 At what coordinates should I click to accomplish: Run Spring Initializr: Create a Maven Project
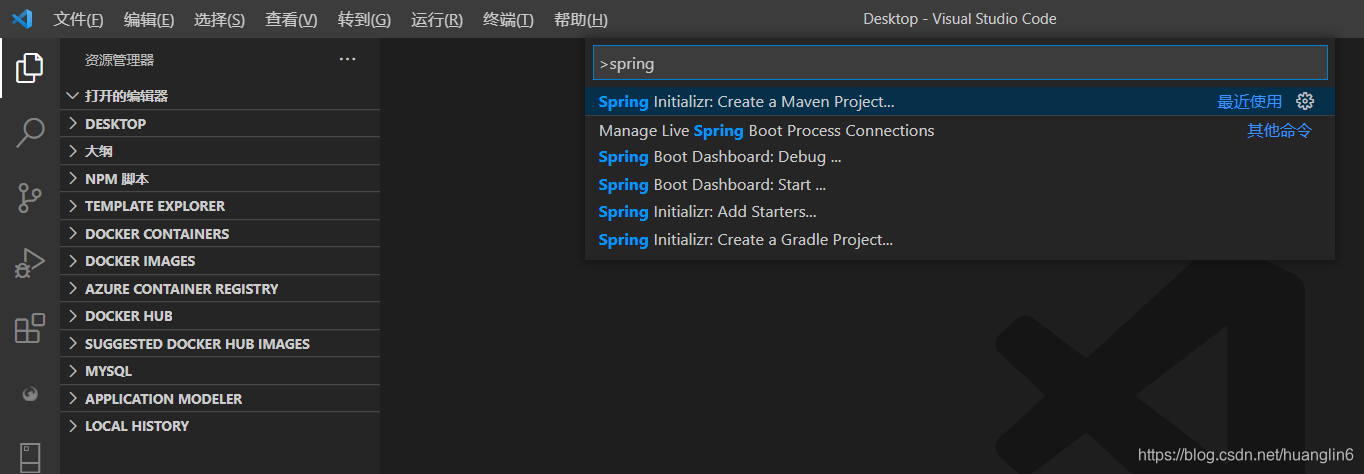tap(960, 102)
